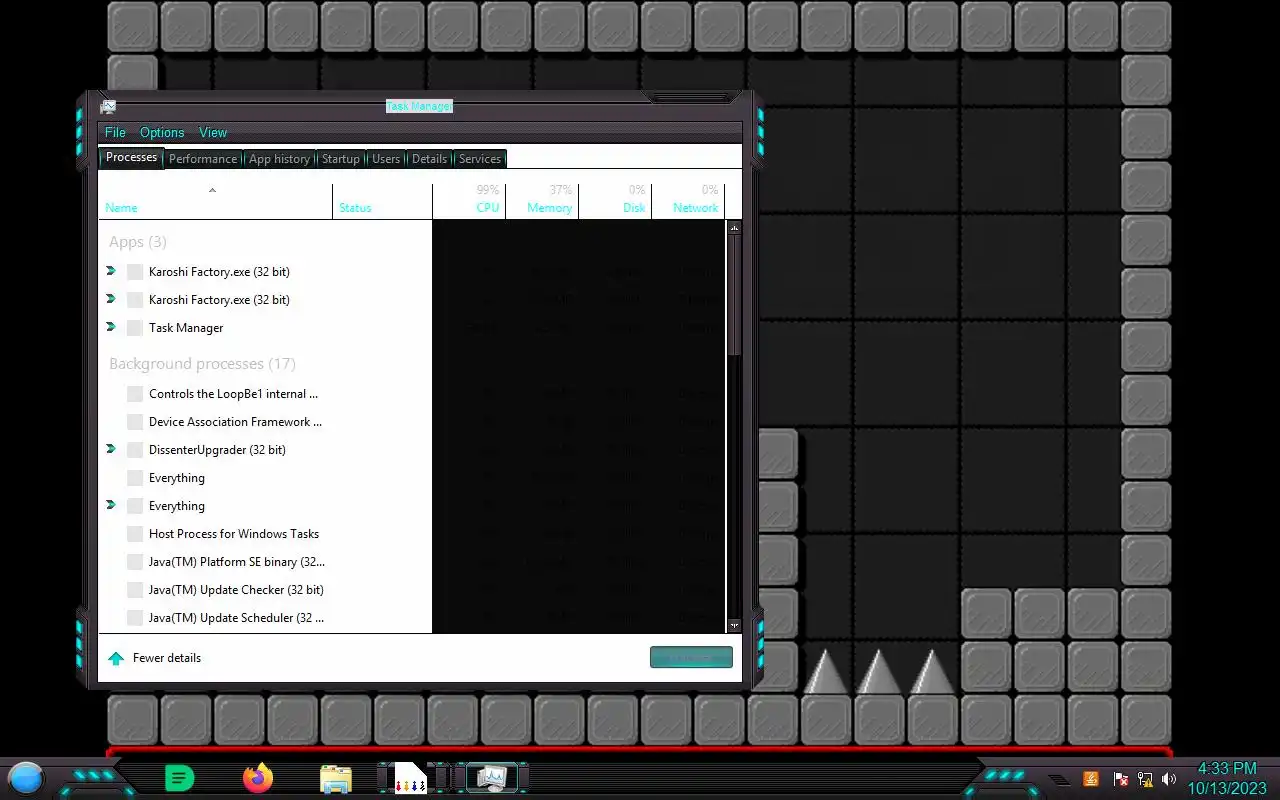Sort by the Disk column header

pos(615,201)
